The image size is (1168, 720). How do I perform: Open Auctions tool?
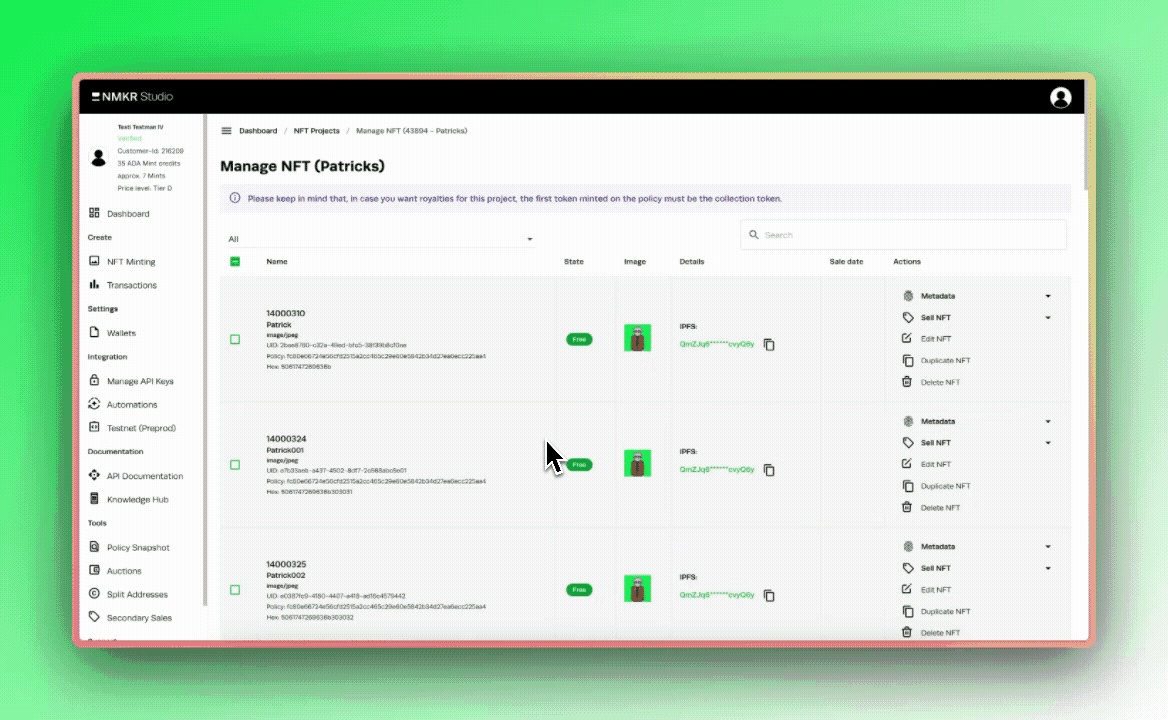click(x=124, y=571)
